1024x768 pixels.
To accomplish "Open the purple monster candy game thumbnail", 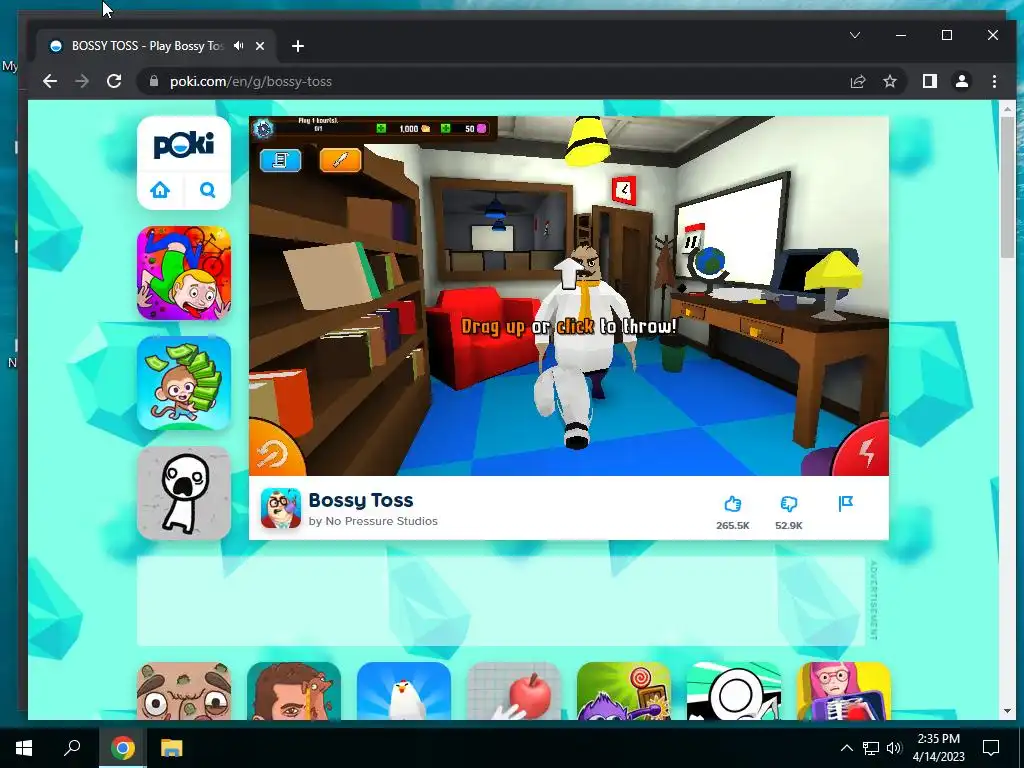I will pos(624,691).
